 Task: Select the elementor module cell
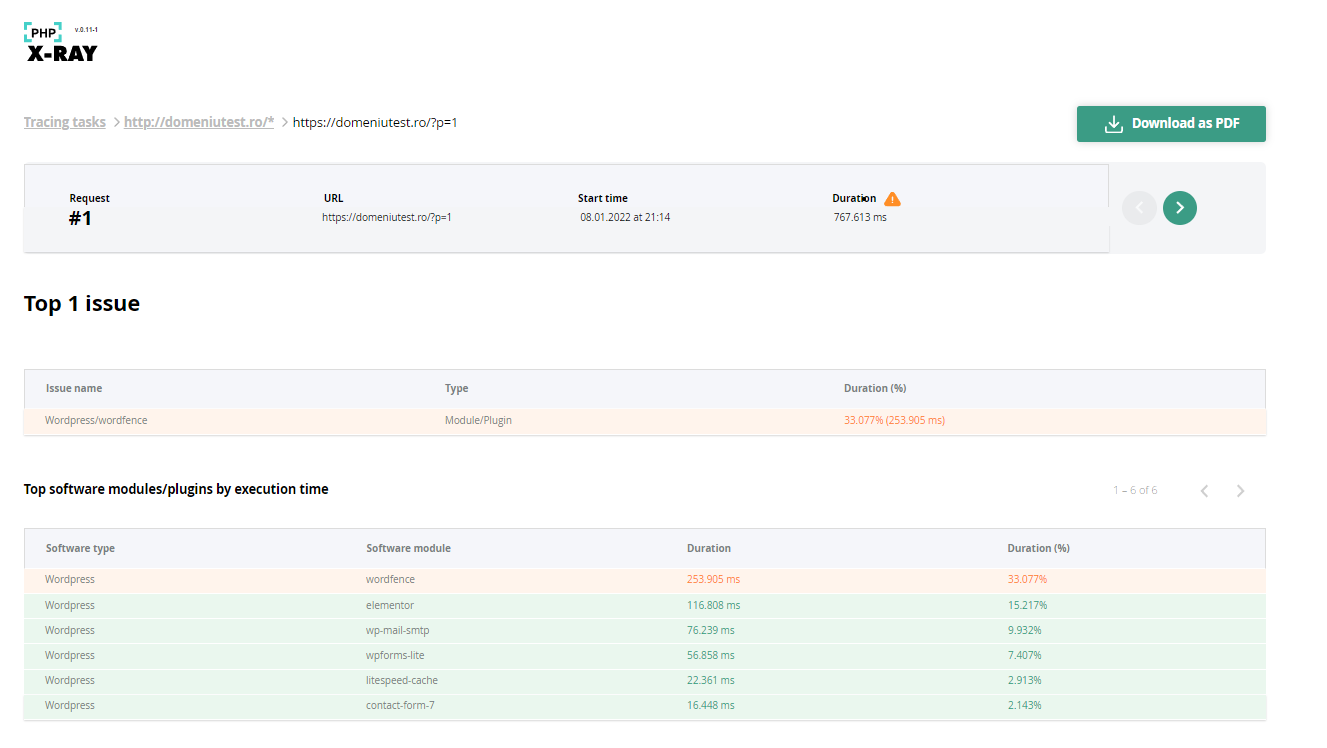390,605
